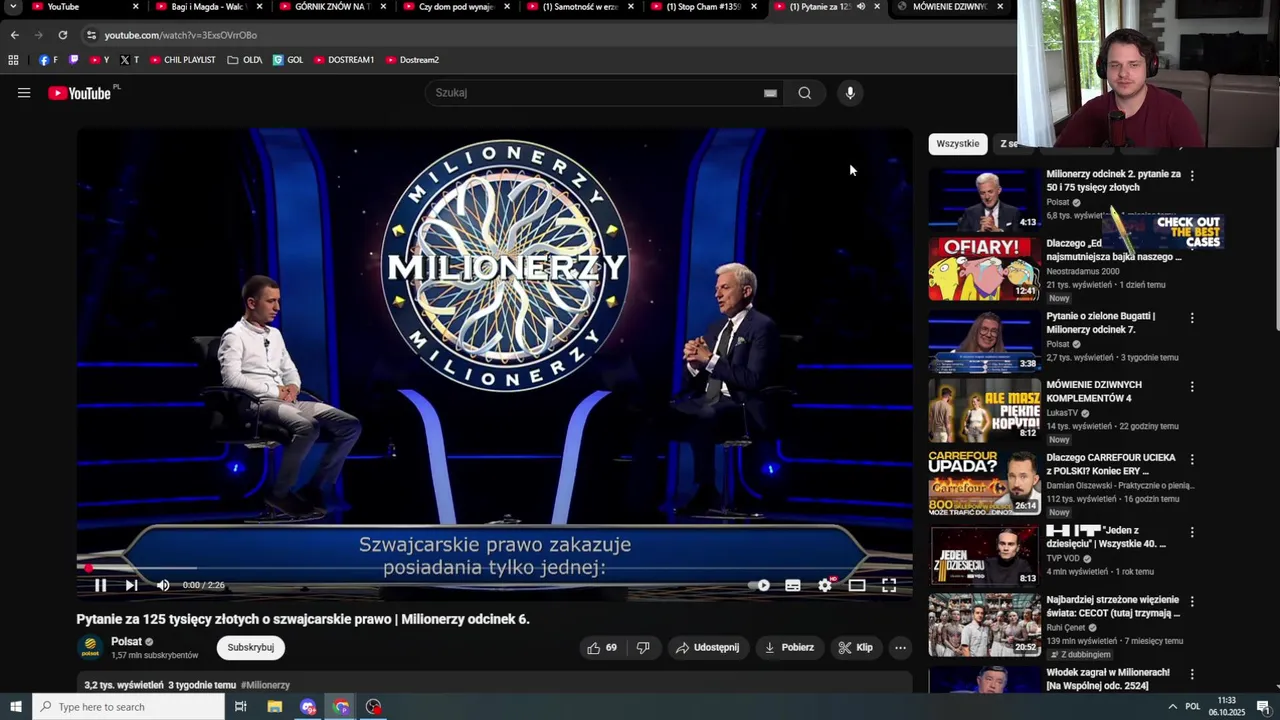
Task: Toggle subtitles in the player
Action: pyautogui.click(x=793, y=585)
